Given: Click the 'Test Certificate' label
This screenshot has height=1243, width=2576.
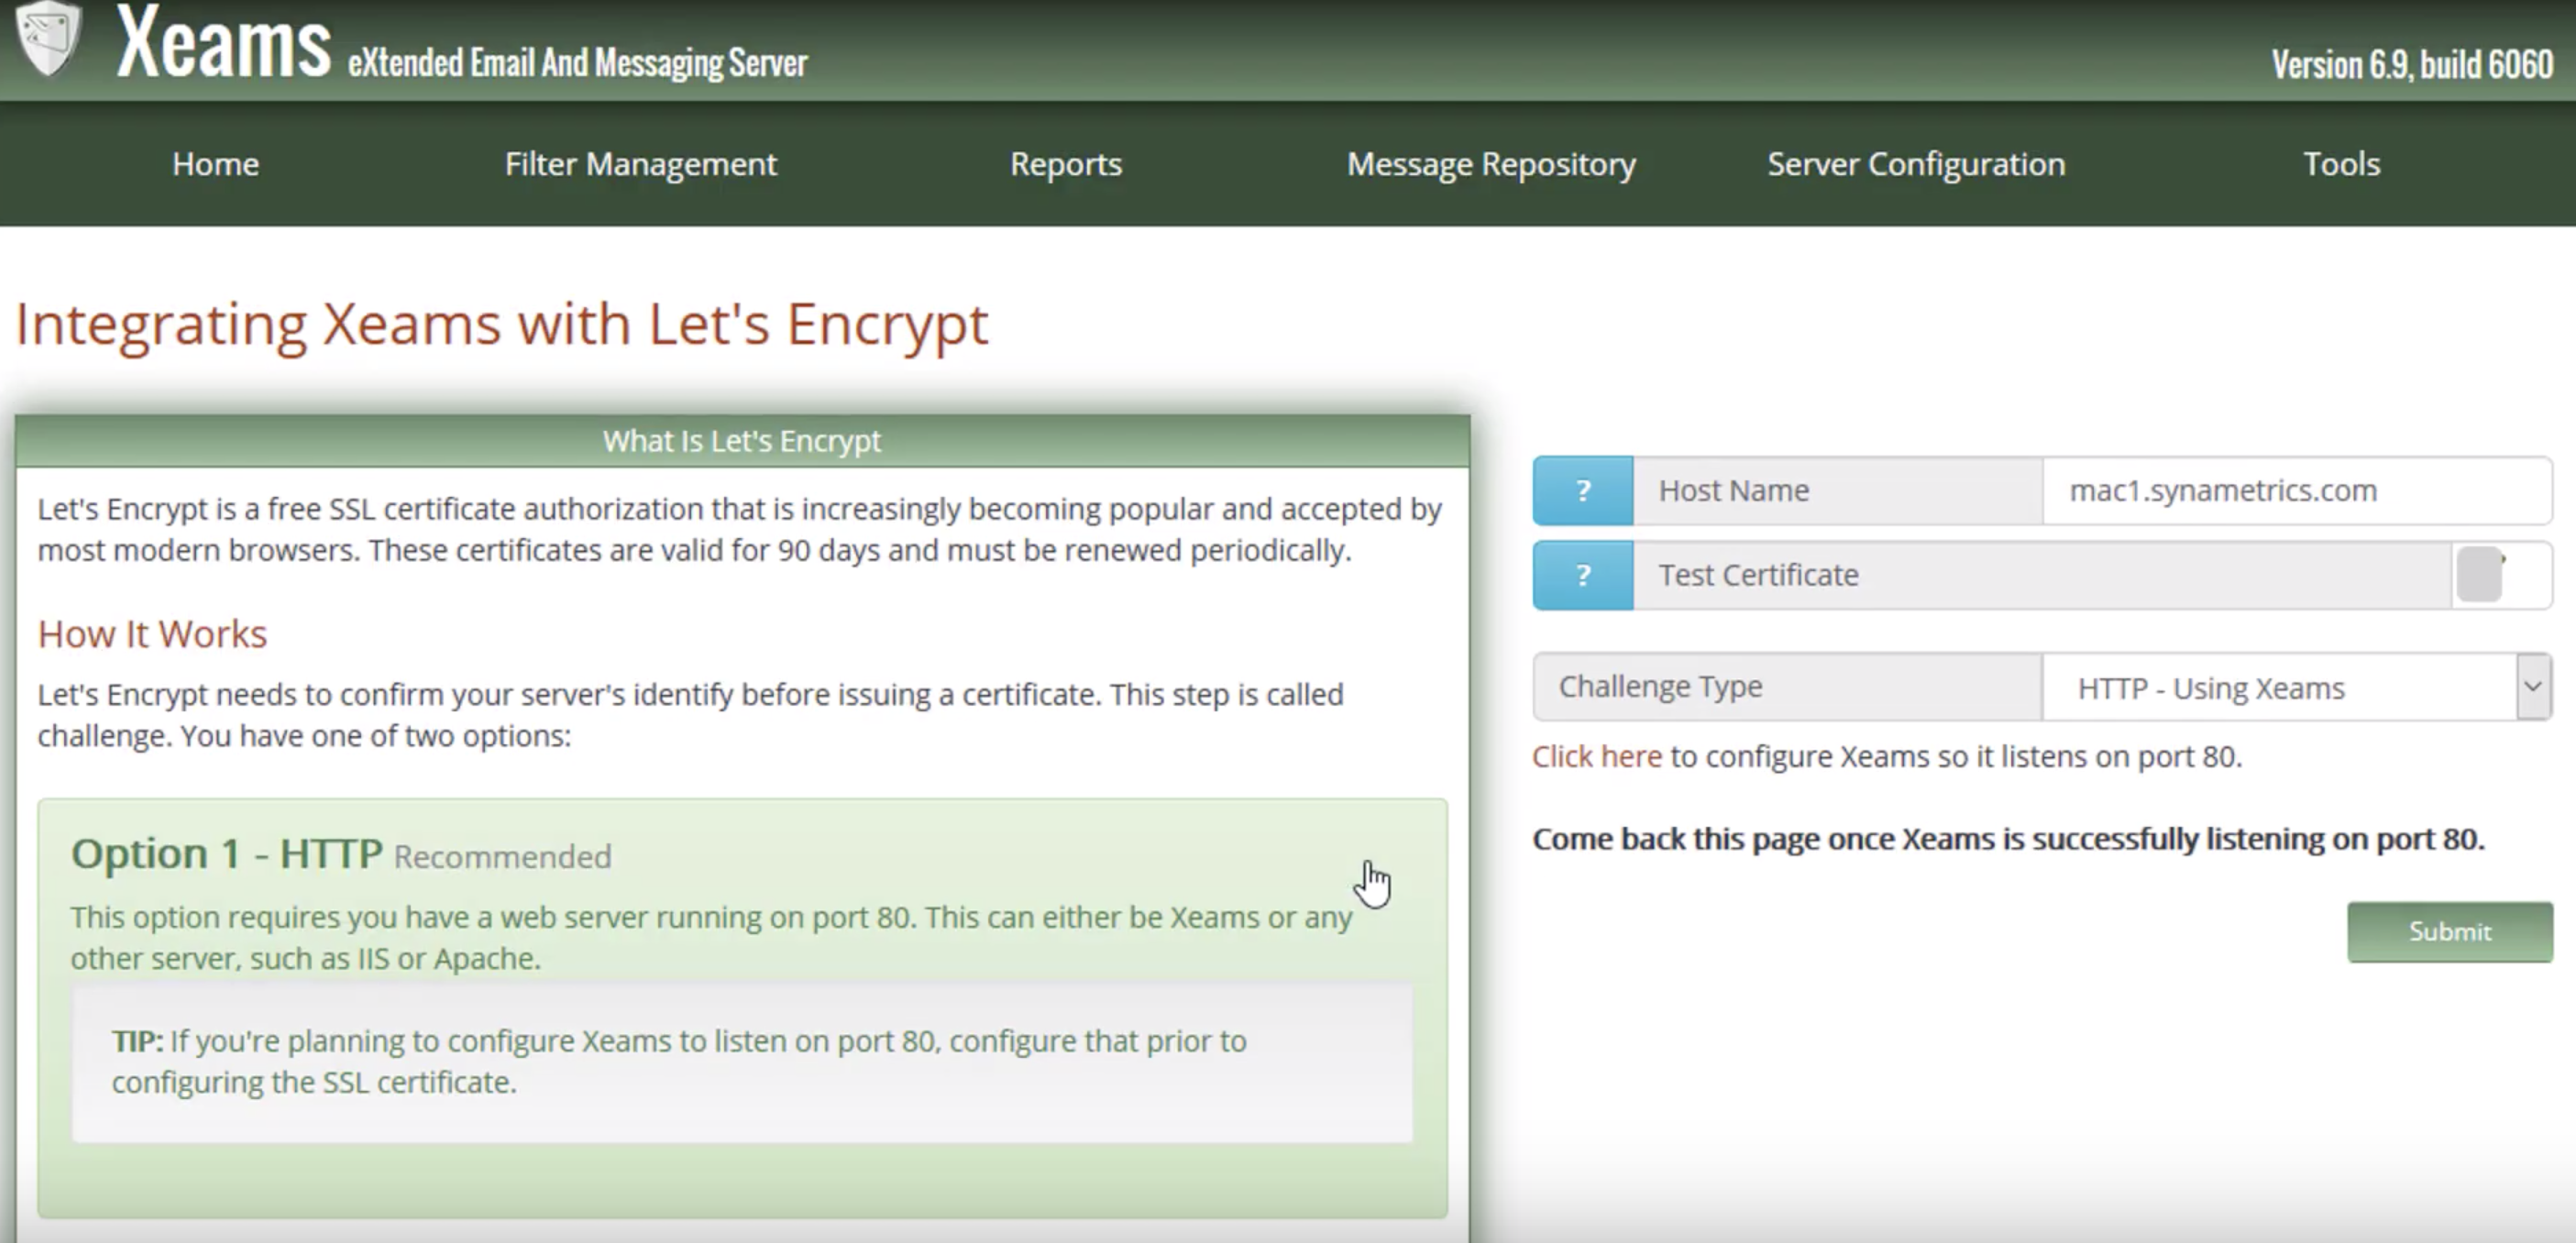Looking at the screenshot, I should pos(1758,575).
